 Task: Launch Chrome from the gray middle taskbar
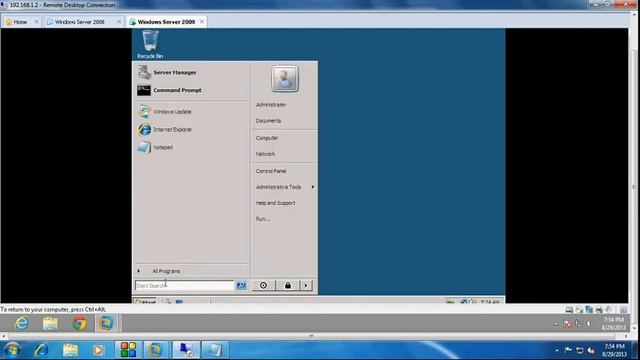[x=80, y=323]
